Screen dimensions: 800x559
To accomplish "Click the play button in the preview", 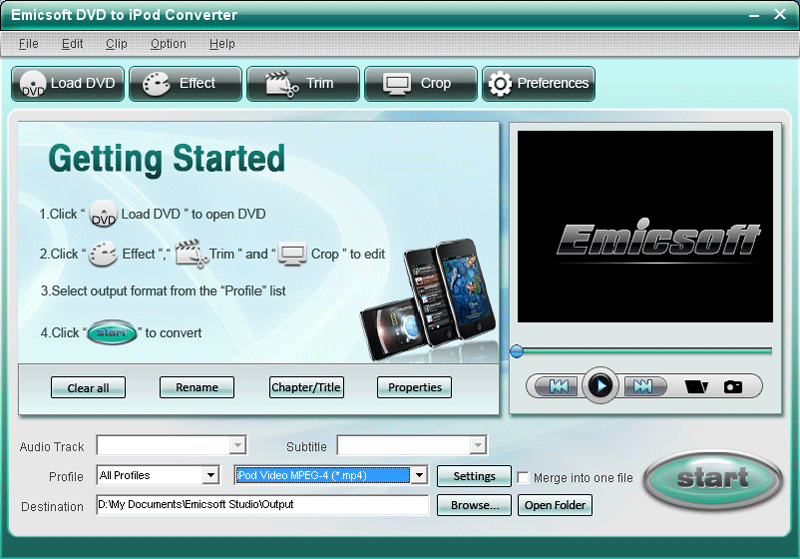I will (601, 386).
